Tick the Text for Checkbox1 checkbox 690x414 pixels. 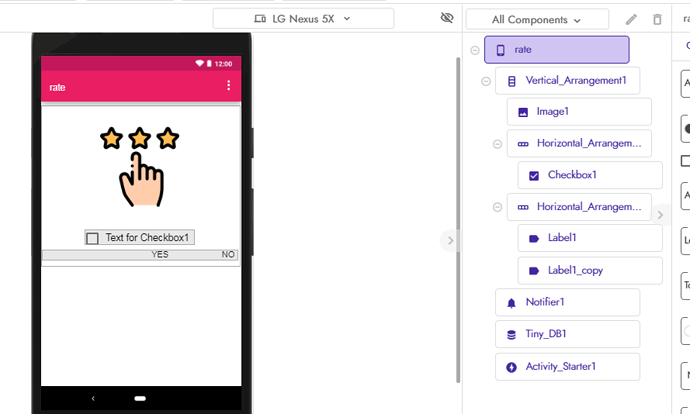tap(92, 238)
